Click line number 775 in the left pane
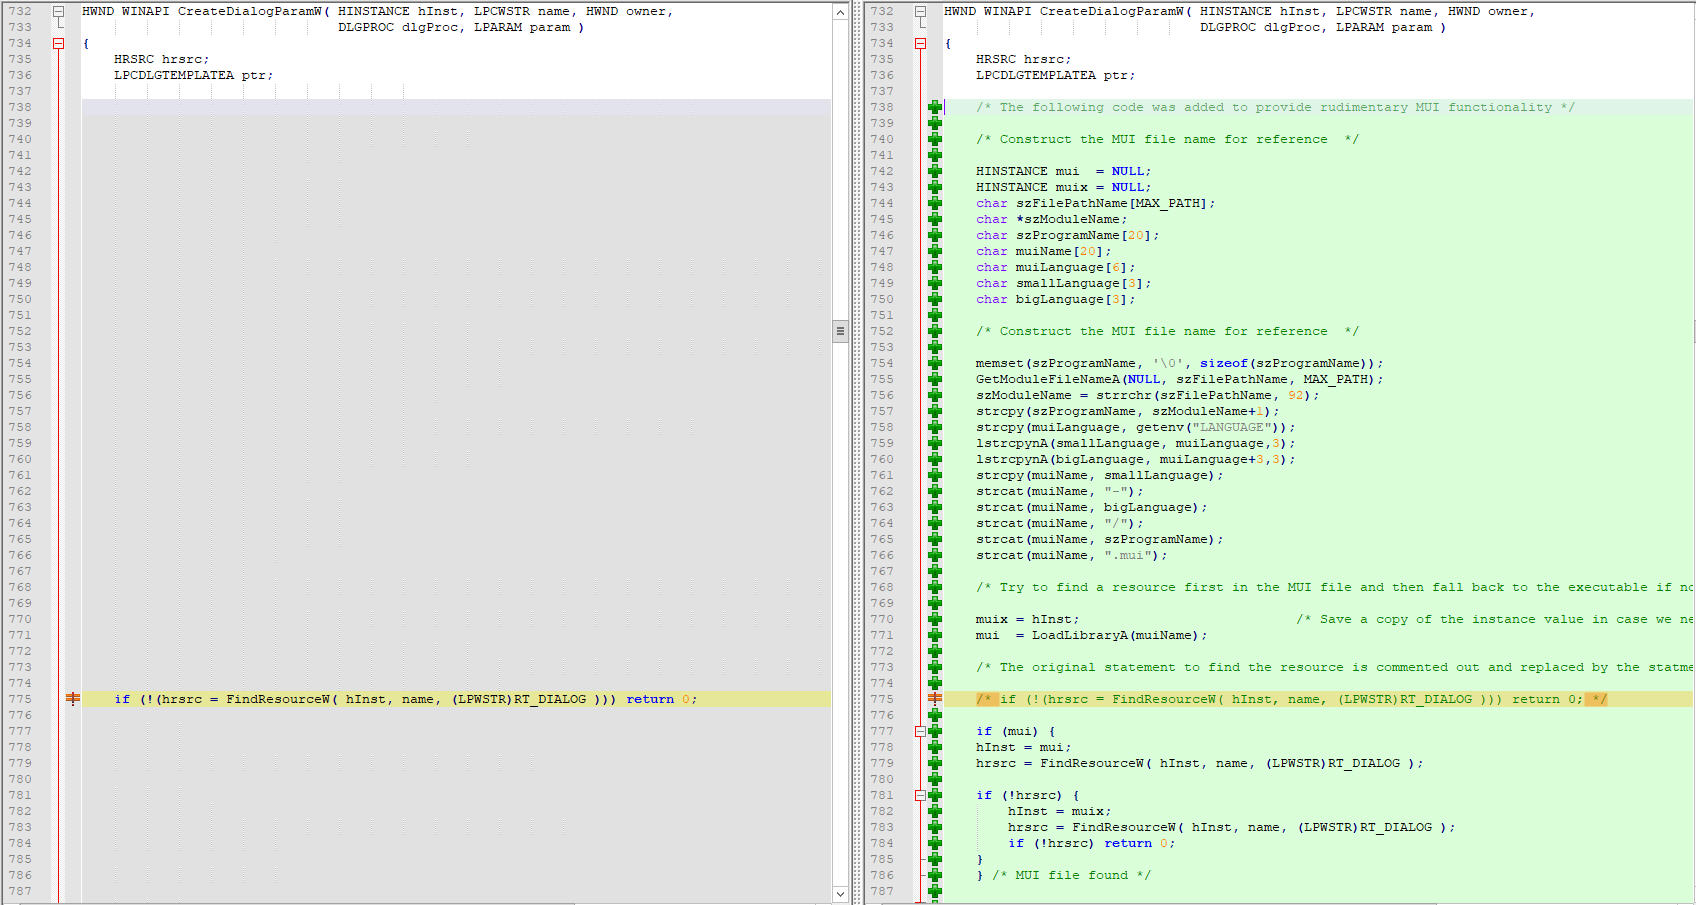 pyautogui.click(x=20, y=699)
